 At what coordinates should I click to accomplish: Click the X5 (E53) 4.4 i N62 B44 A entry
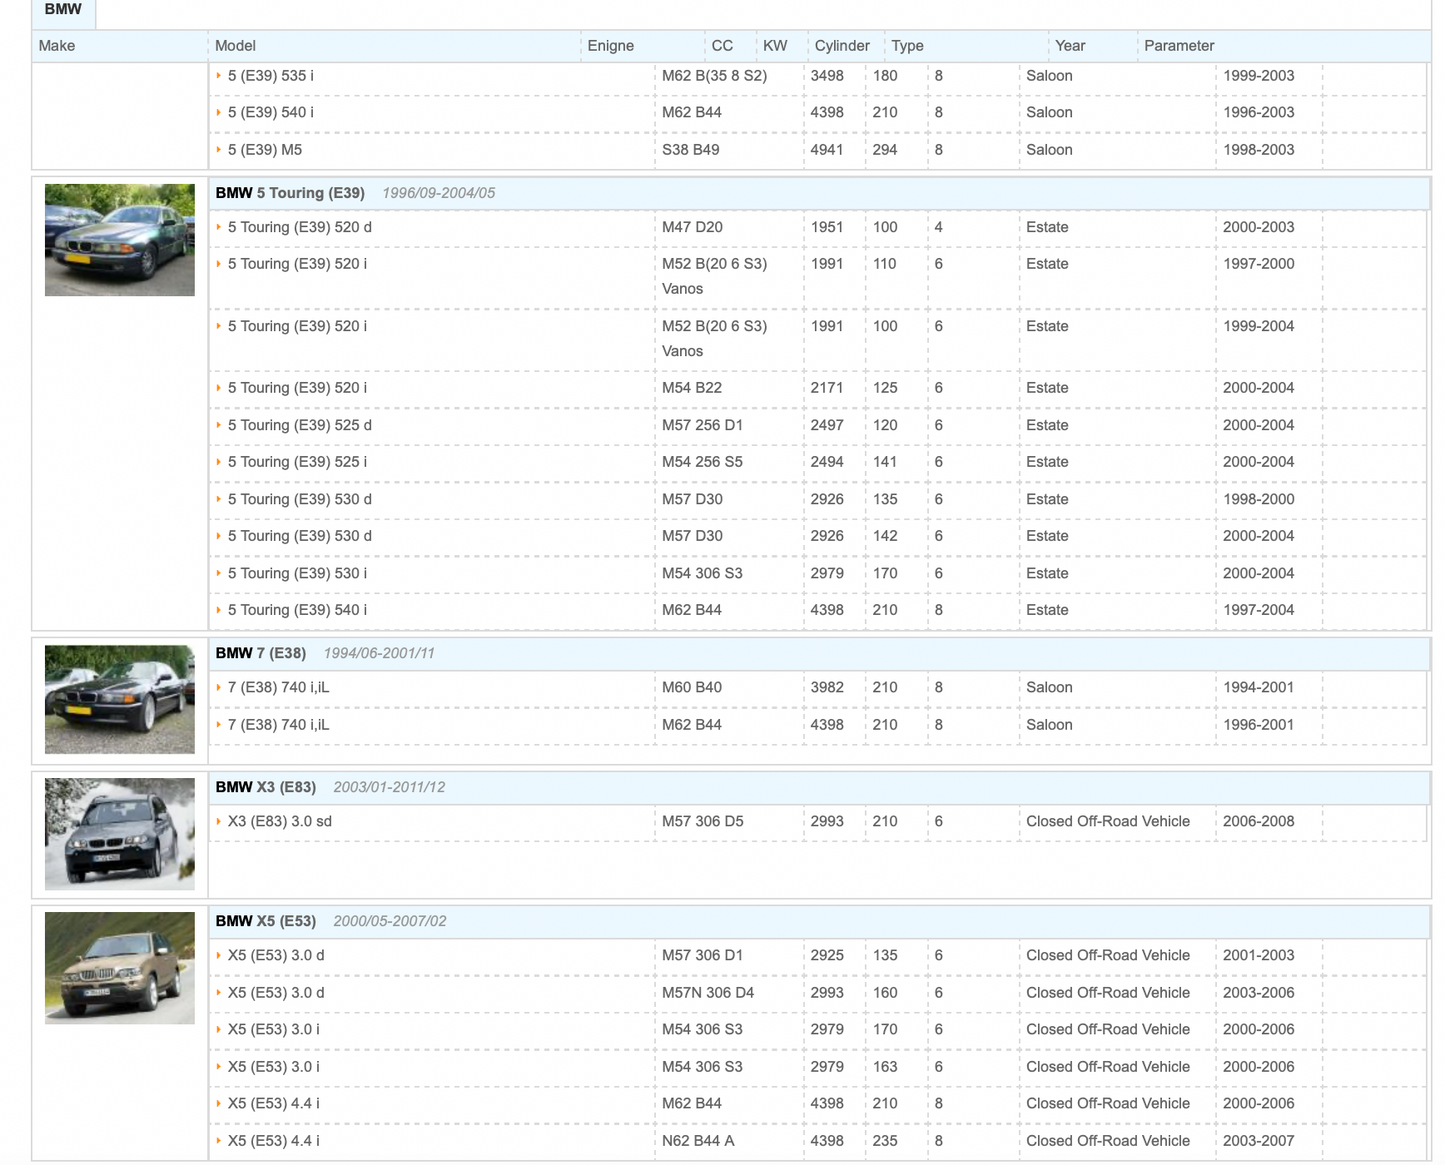click(274, 1141)
